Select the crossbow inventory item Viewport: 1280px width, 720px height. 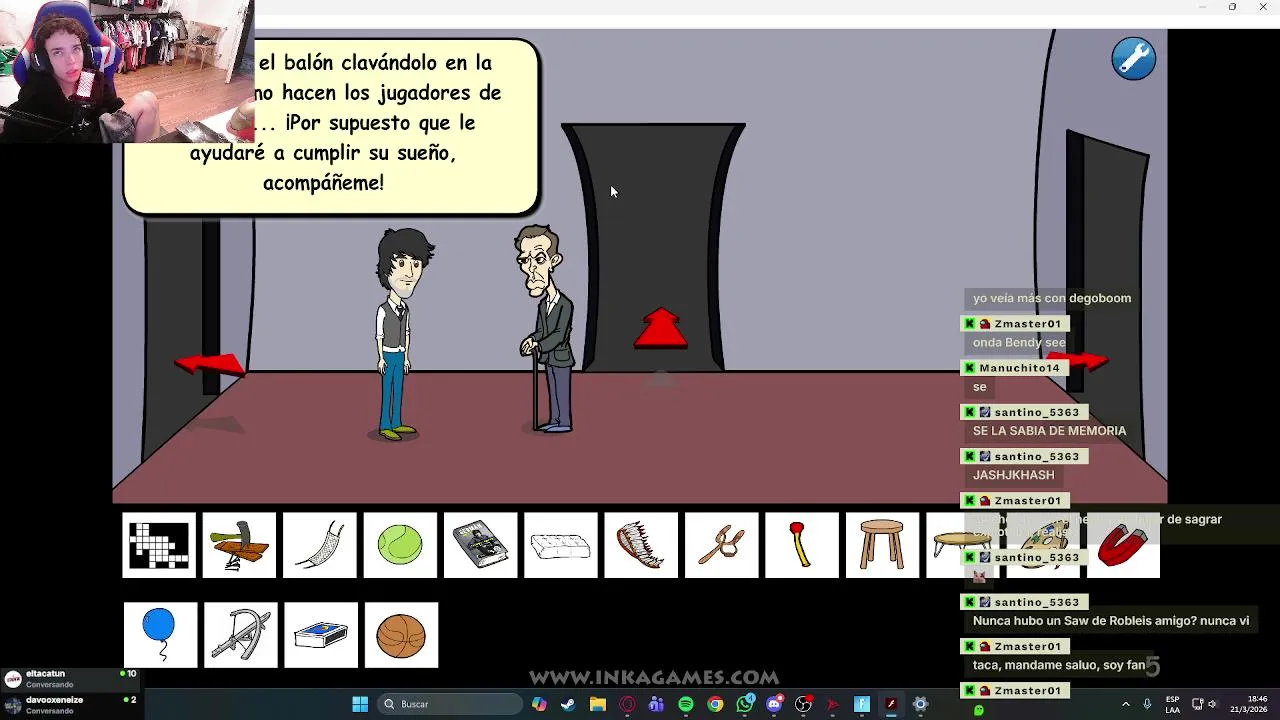click(240, 635)
